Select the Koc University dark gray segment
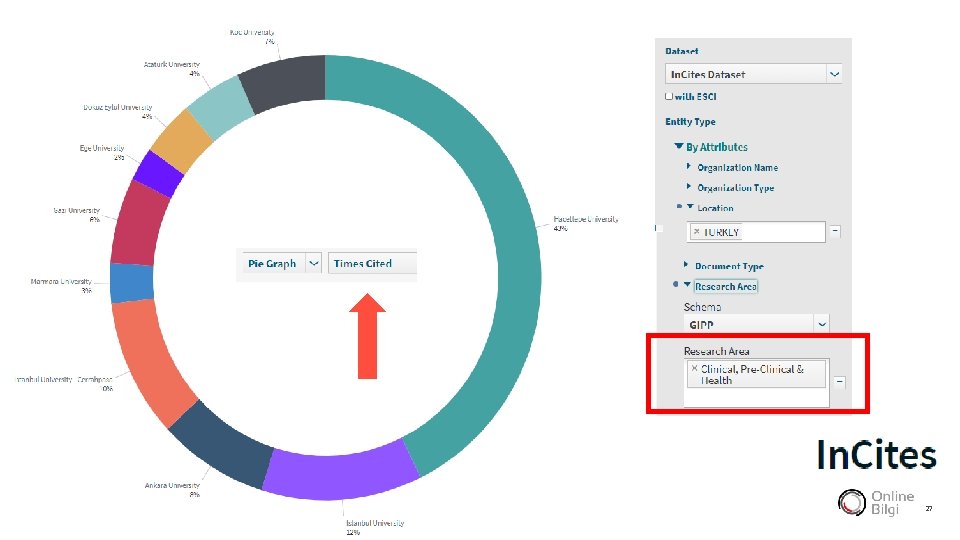960x540 pixels. [285, 83]
